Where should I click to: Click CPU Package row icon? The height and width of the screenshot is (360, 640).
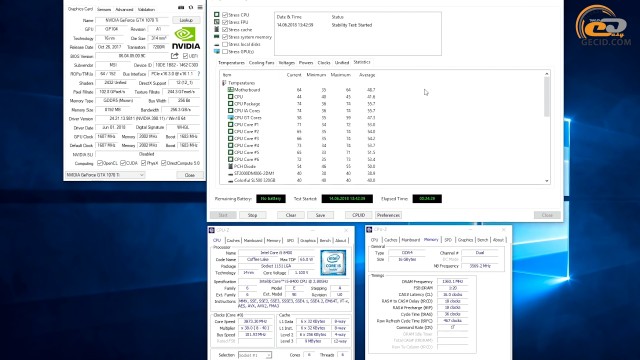pos(231,104)
